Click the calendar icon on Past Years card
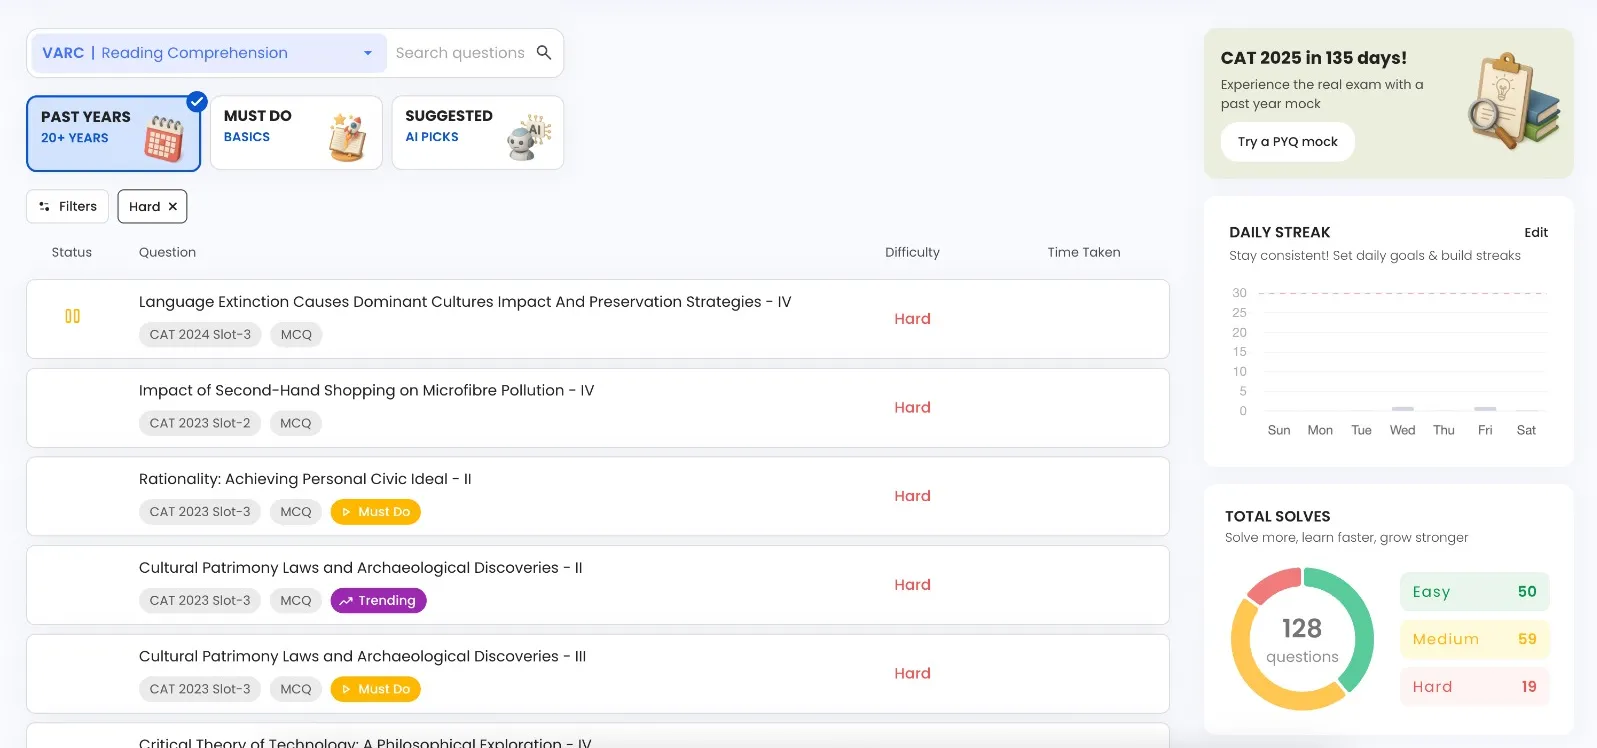The width and height of the screenshot is (1597, 748). (163, 138)
